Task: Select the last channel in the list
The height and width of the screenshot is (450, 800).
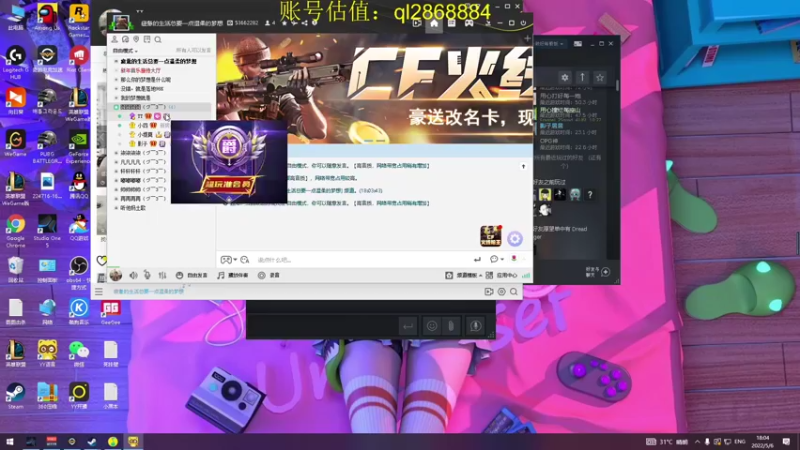Action: (x=133, y=208)
